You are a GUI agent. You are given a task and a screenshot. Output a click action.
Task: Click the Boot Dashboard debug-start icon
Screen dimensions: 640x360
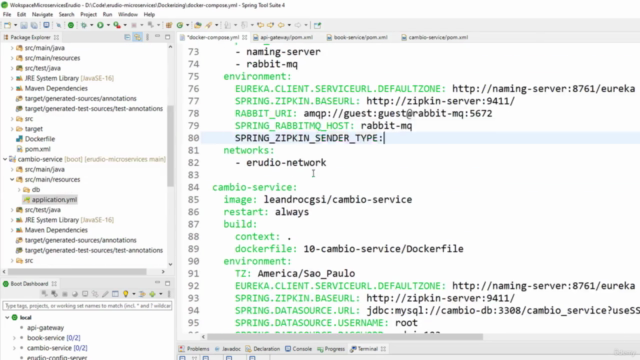tap(54, 294)
